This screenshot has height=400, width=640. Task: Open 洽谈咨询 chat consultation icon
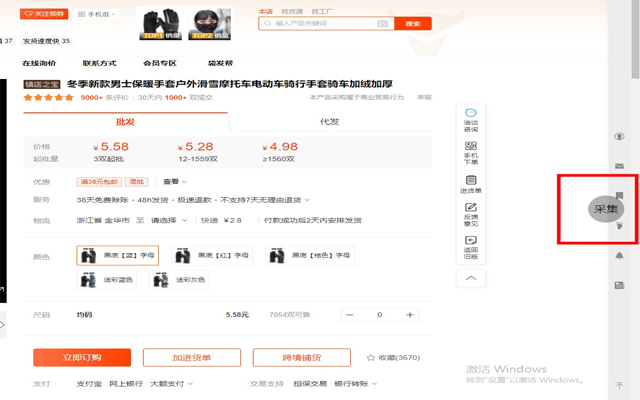471,120
